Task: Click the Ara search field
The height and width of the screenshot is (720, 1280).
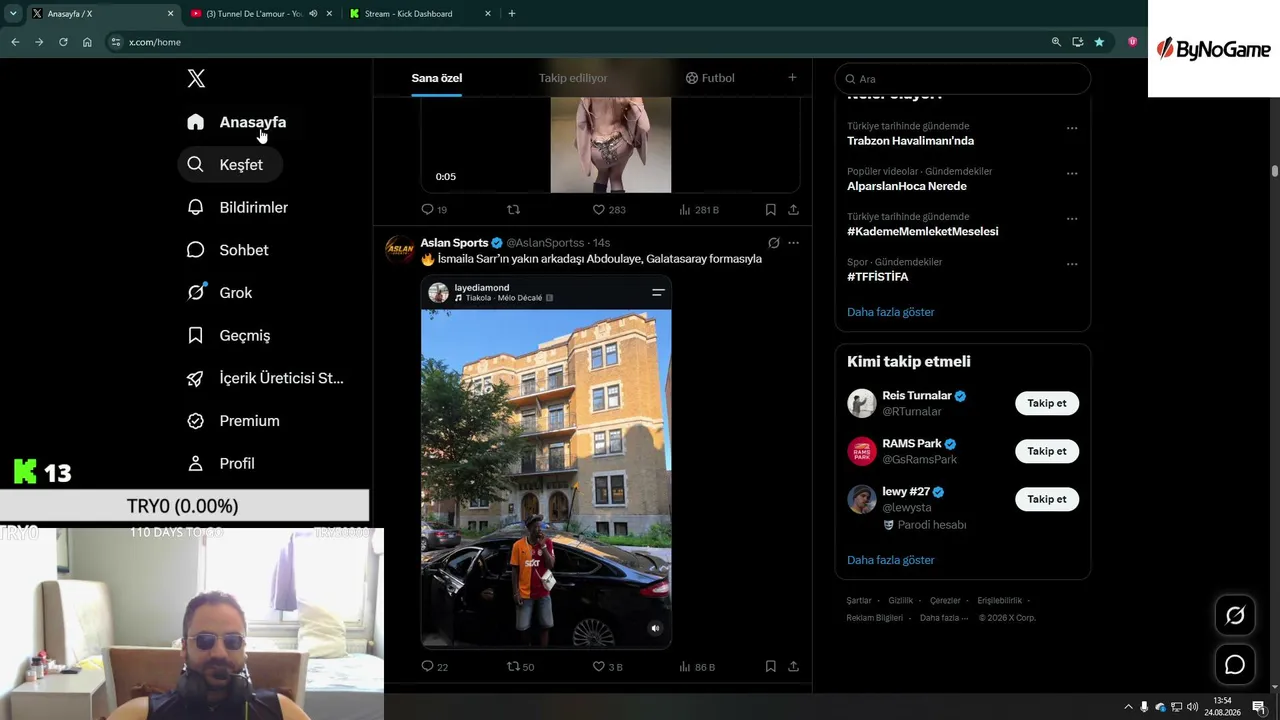Action: (x=963, y=79)
